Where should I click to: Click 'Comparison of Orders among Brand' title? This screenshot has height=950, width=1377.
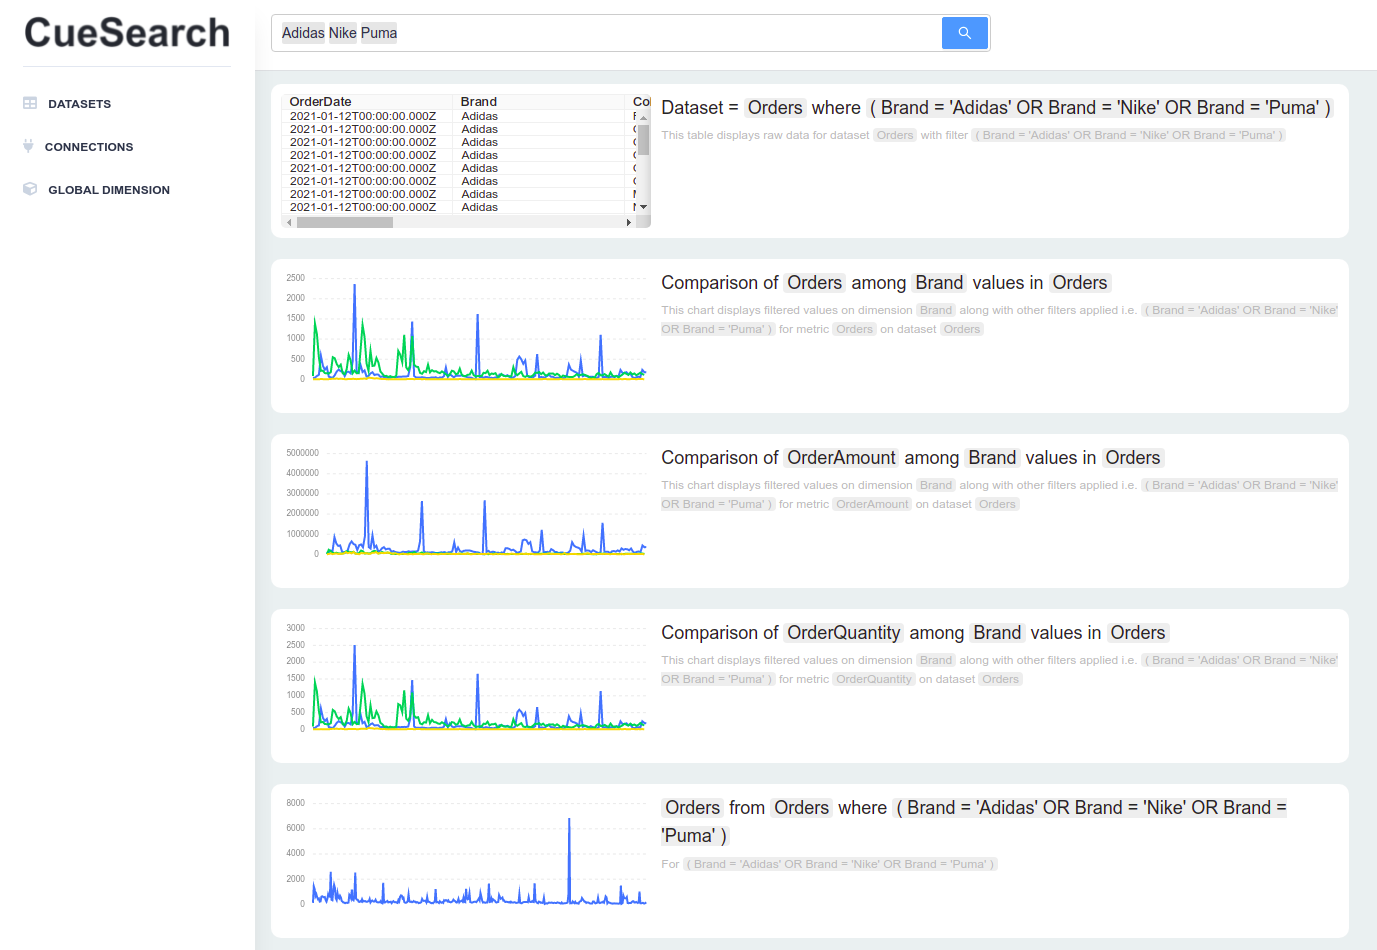[x=886, y=283]
